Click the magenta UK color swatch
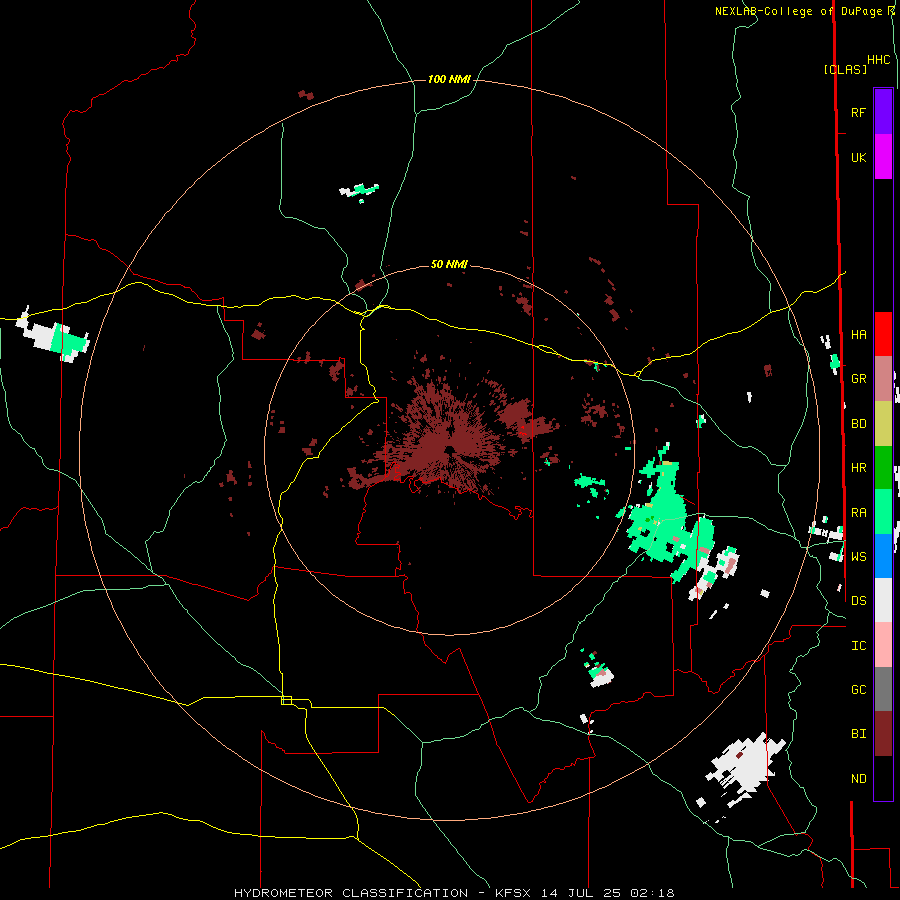Screen dimensions: 900x900 pyautogui.click(x=883, y=157)
